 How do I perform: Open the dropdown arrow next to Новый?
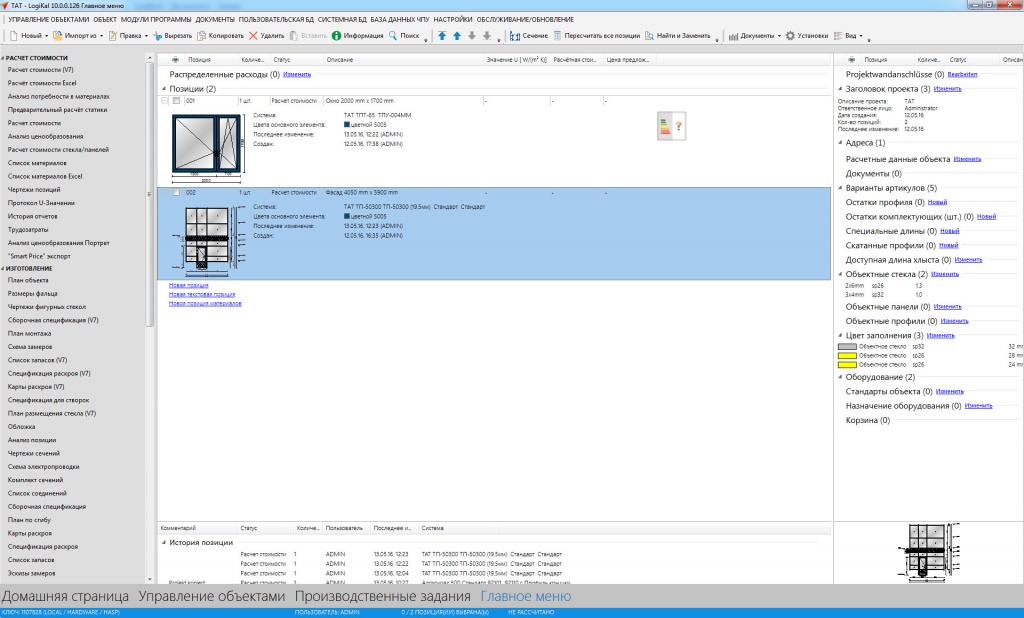46,36
